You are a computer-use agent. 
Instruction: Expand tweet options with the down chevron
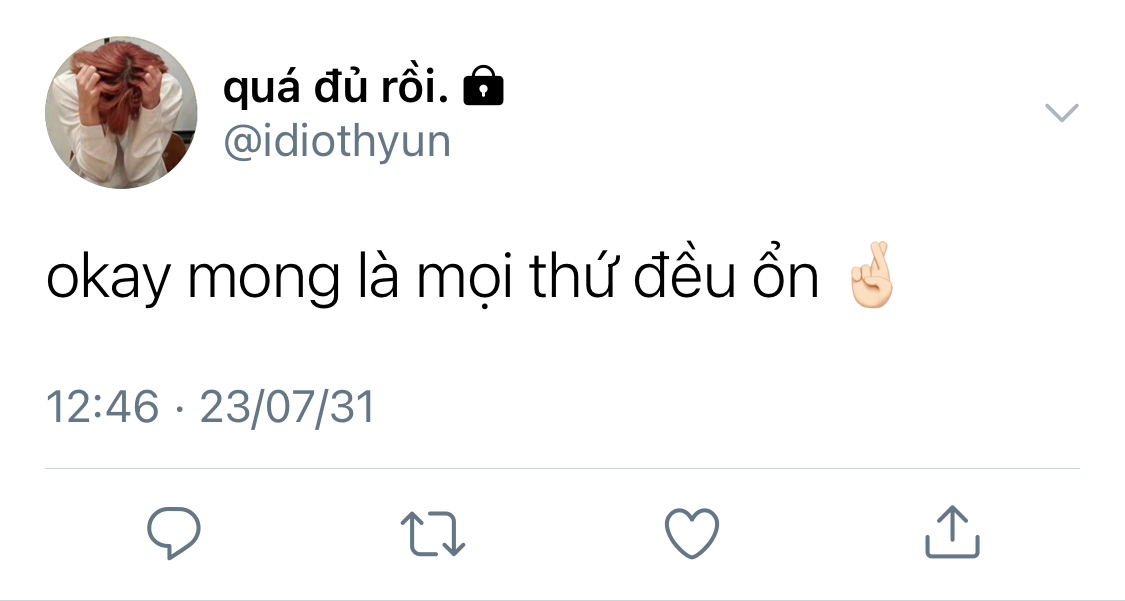click(x=1062, y=113)
